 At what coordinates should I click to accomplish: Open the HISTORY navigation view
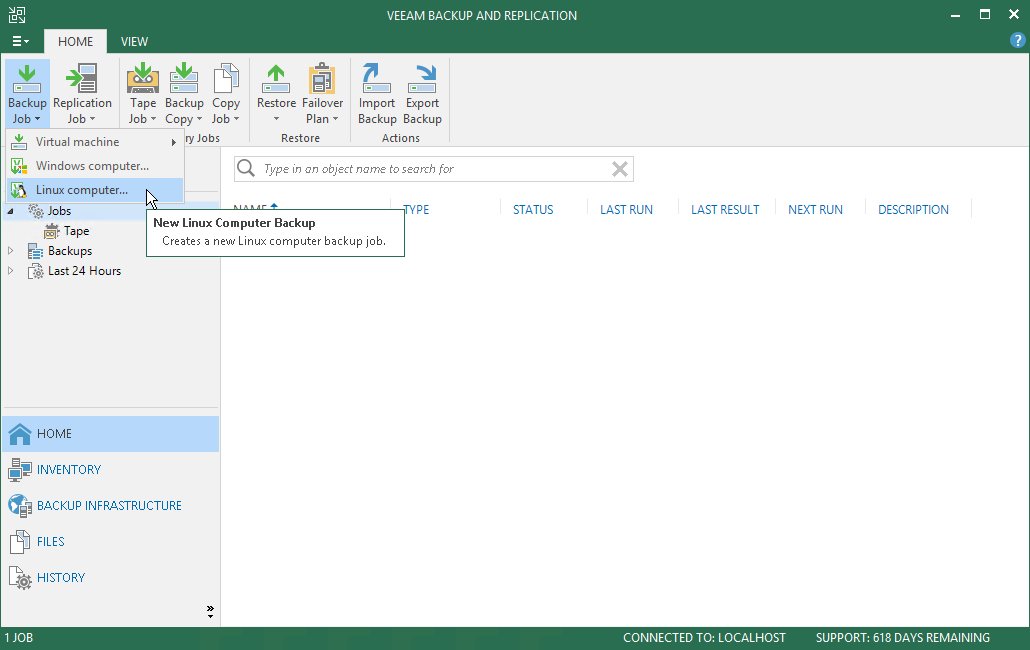[110, 578]
